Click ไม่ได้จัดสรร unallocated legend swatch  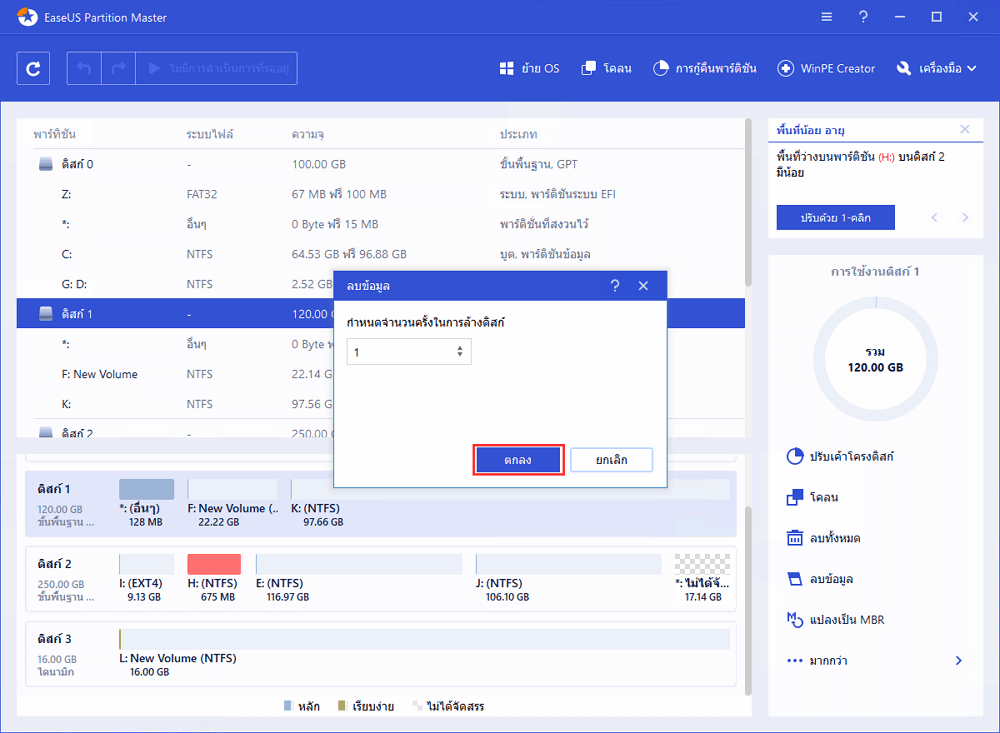416,706
